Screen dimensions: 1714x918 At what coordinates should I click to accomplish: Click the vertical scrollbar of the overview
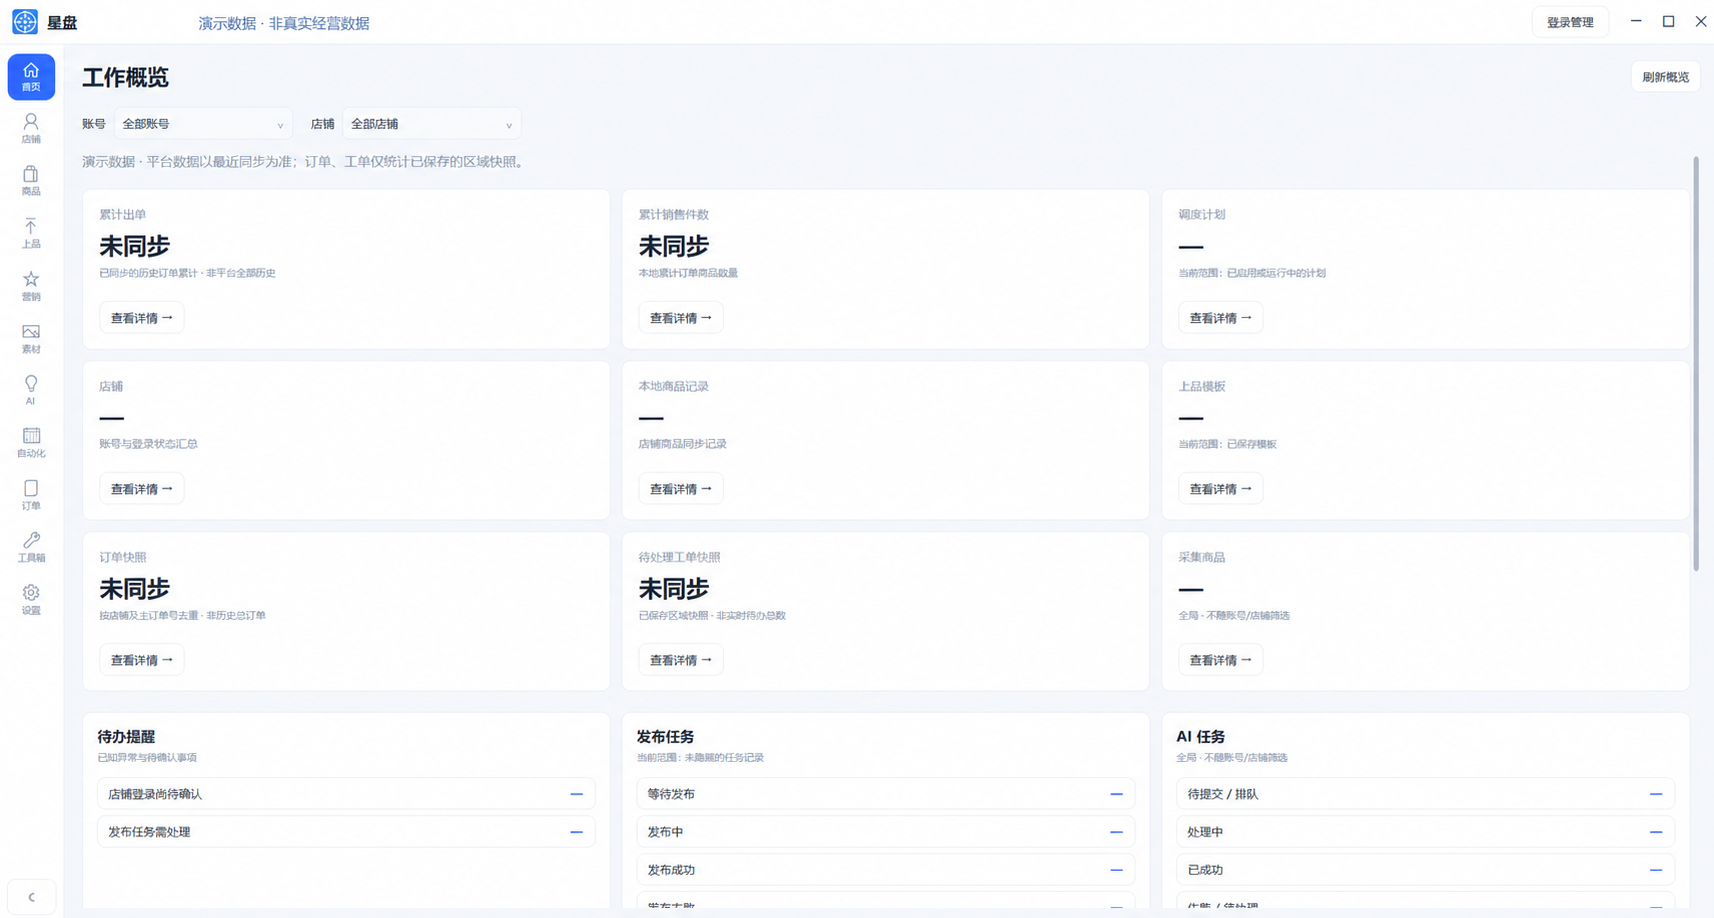pyautogui.click(x=1696, y=364)
